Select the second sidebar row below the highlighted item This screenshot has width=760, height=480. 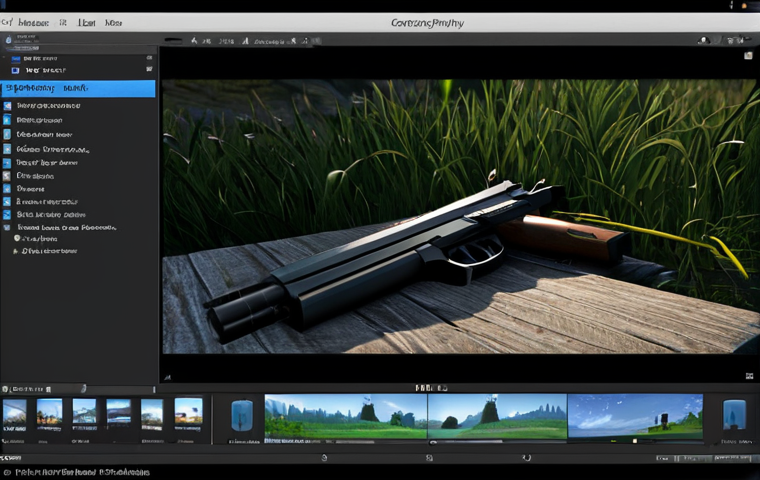pos(78,120)
